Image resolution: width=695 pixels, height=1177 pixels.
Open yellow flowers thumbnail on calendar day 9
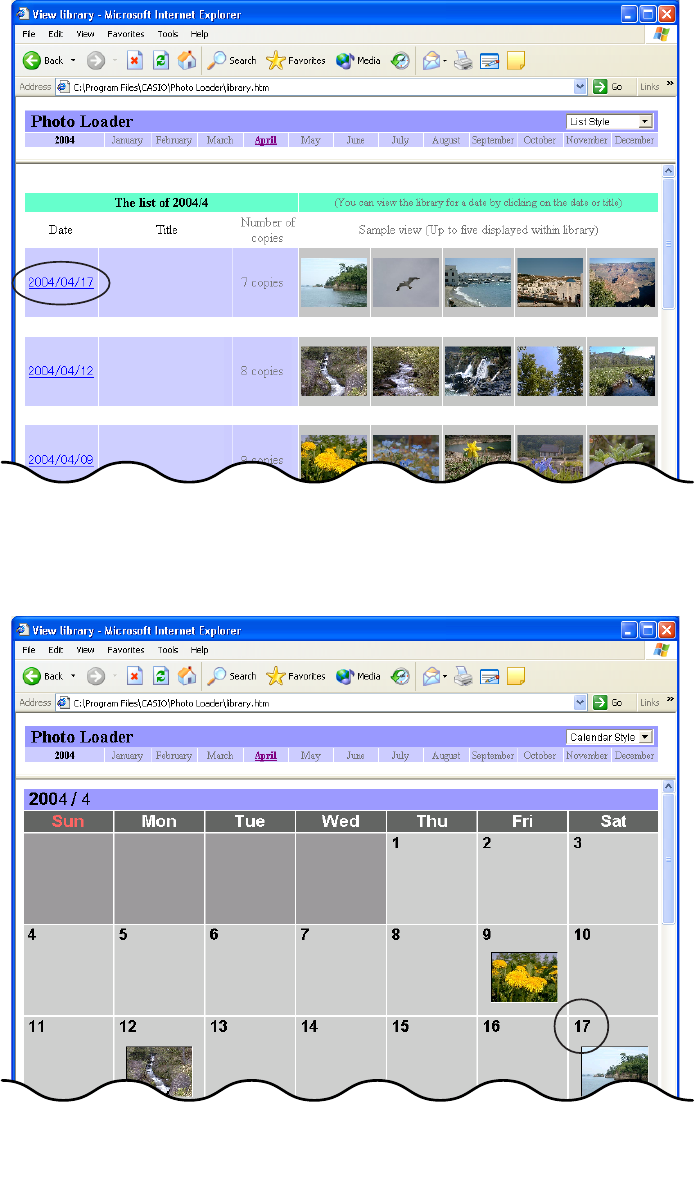click(524, 977)
